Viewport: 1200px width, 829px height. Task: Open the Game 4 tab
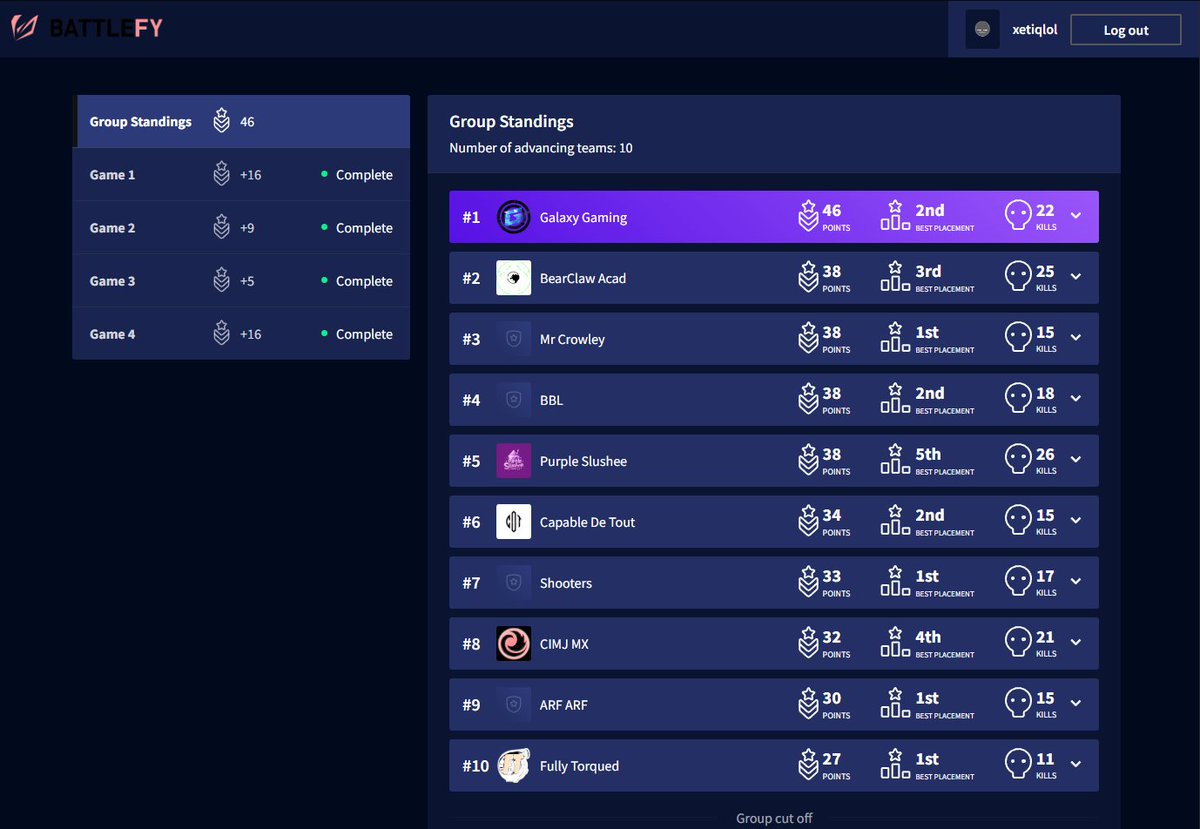pos(241,334)
